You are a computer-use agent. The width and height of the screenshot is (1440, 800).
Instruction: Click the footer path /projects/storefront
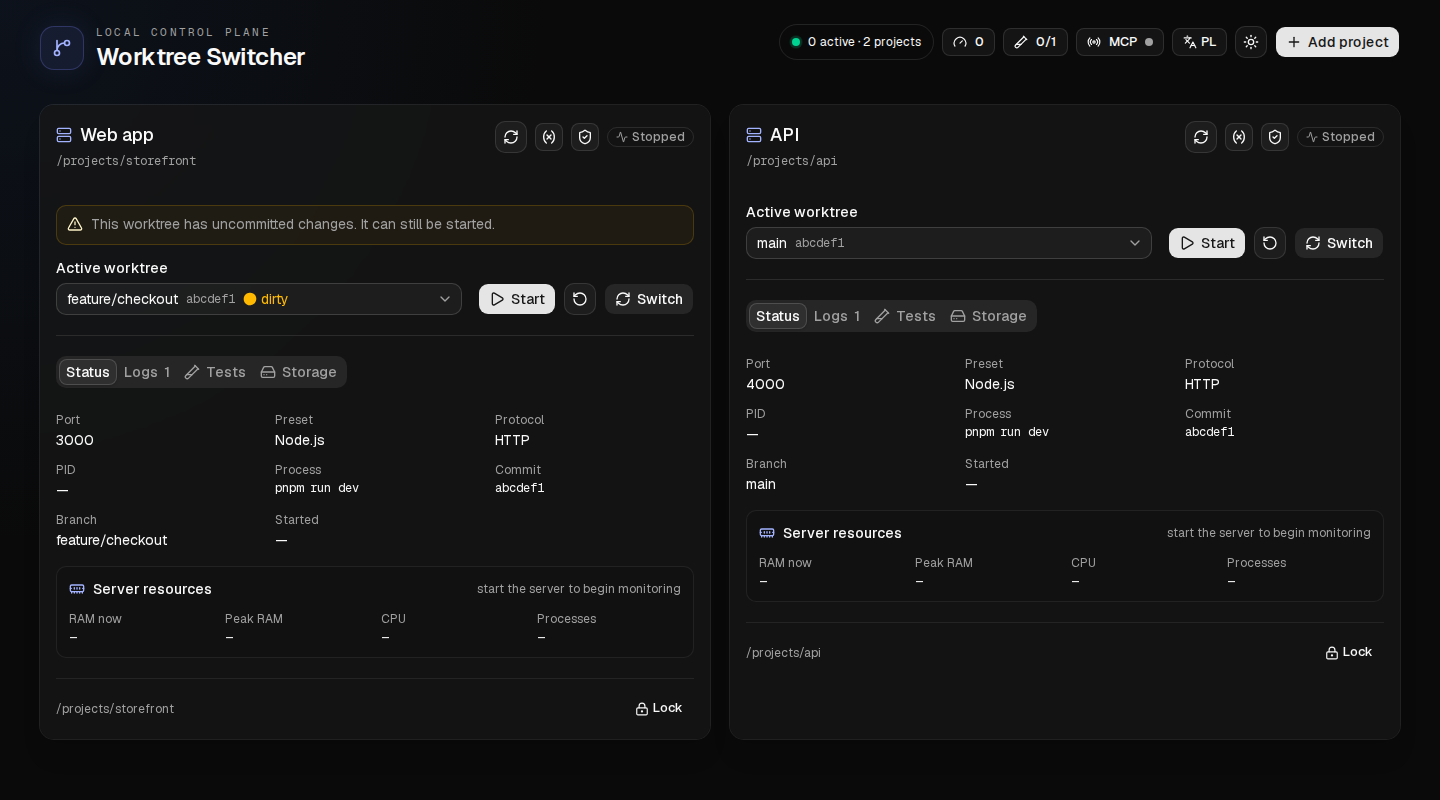click(x=115, y=709)
